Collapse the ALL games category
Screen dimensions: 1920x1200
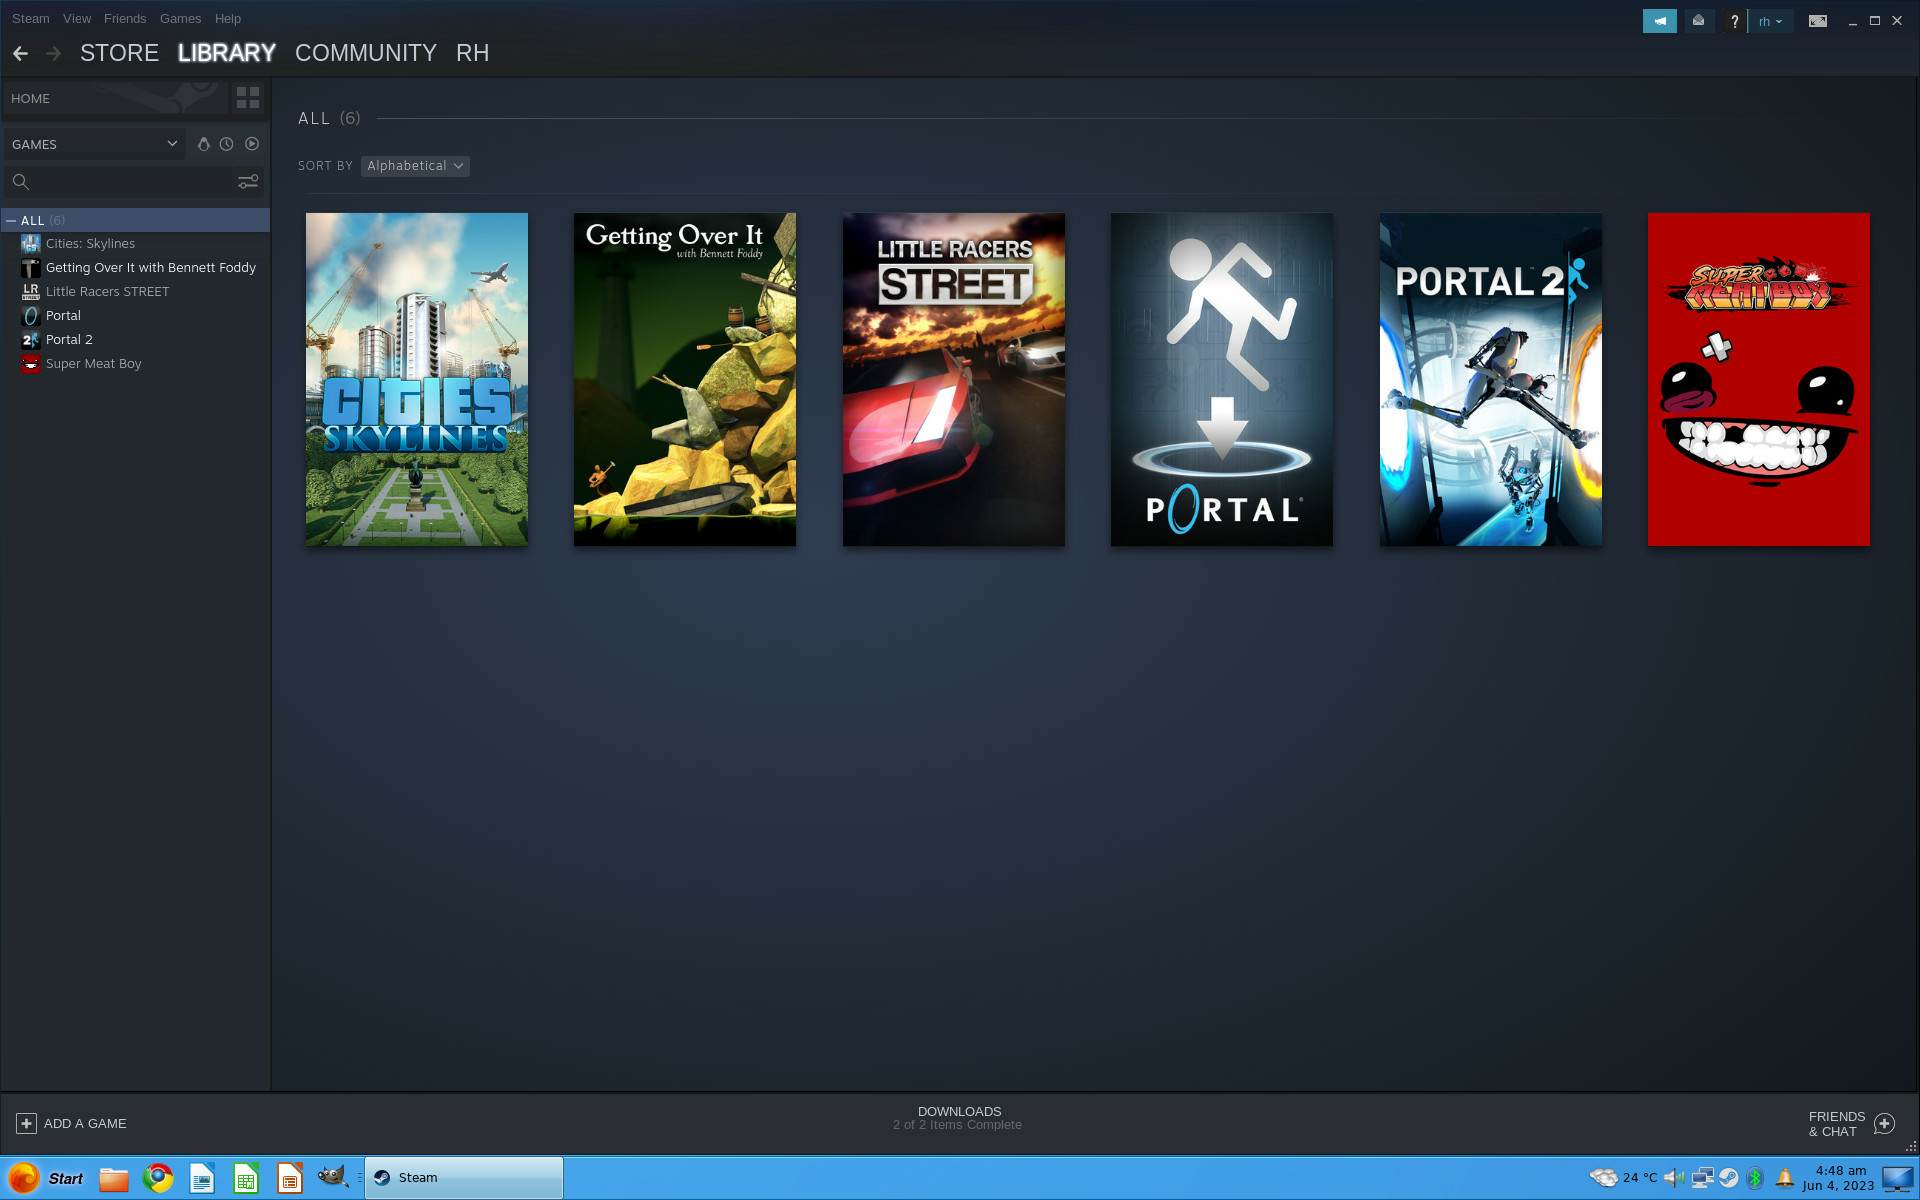pyautogui.click(x=11, y=220)
